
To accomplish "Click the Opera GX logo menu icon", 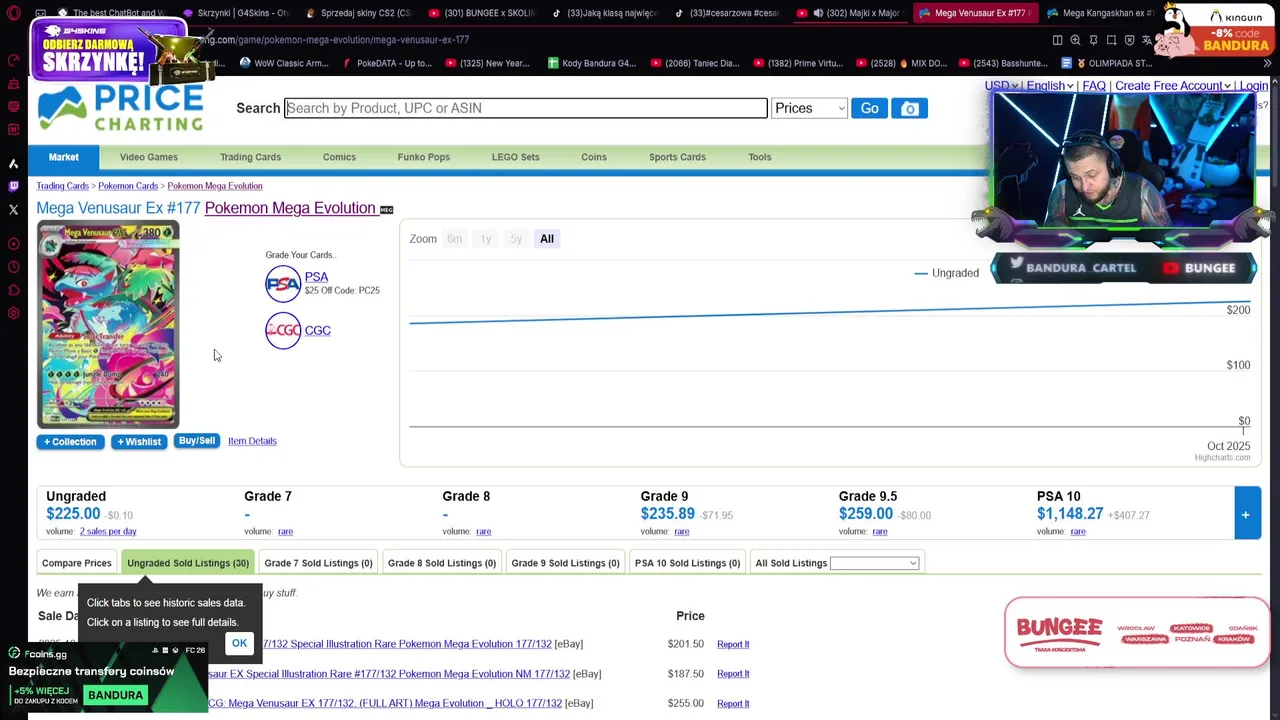I will [x=13, y=13].
